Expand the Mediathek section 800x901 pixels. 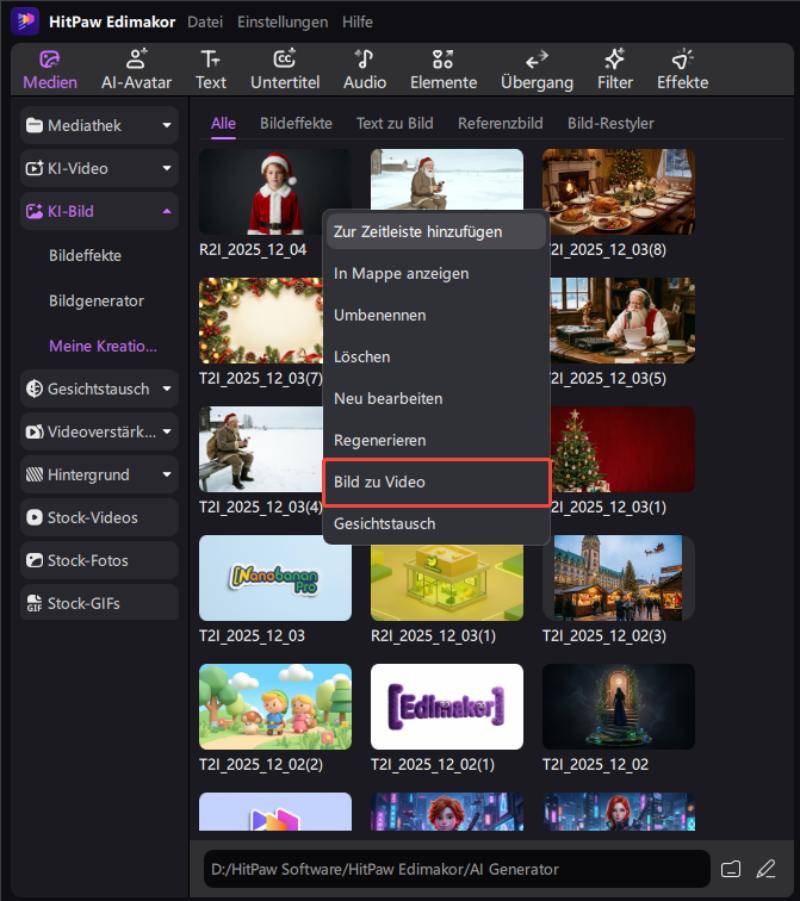(99, 126)
